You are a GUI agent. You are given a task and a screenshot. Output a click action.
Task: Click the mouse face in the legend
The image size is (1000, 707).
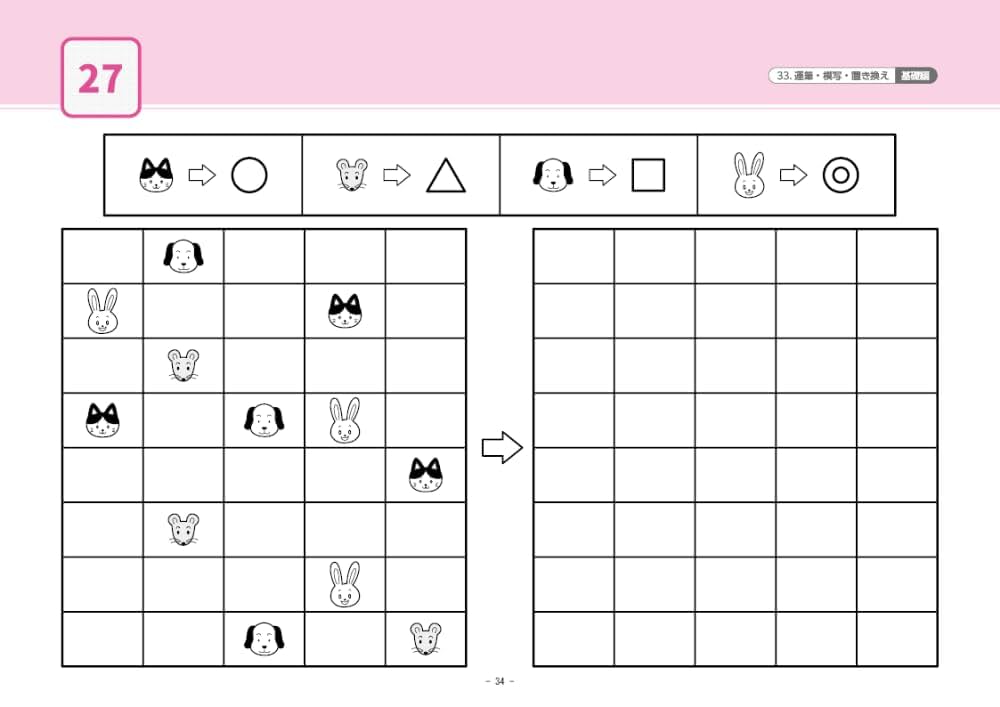click(352, 175)
